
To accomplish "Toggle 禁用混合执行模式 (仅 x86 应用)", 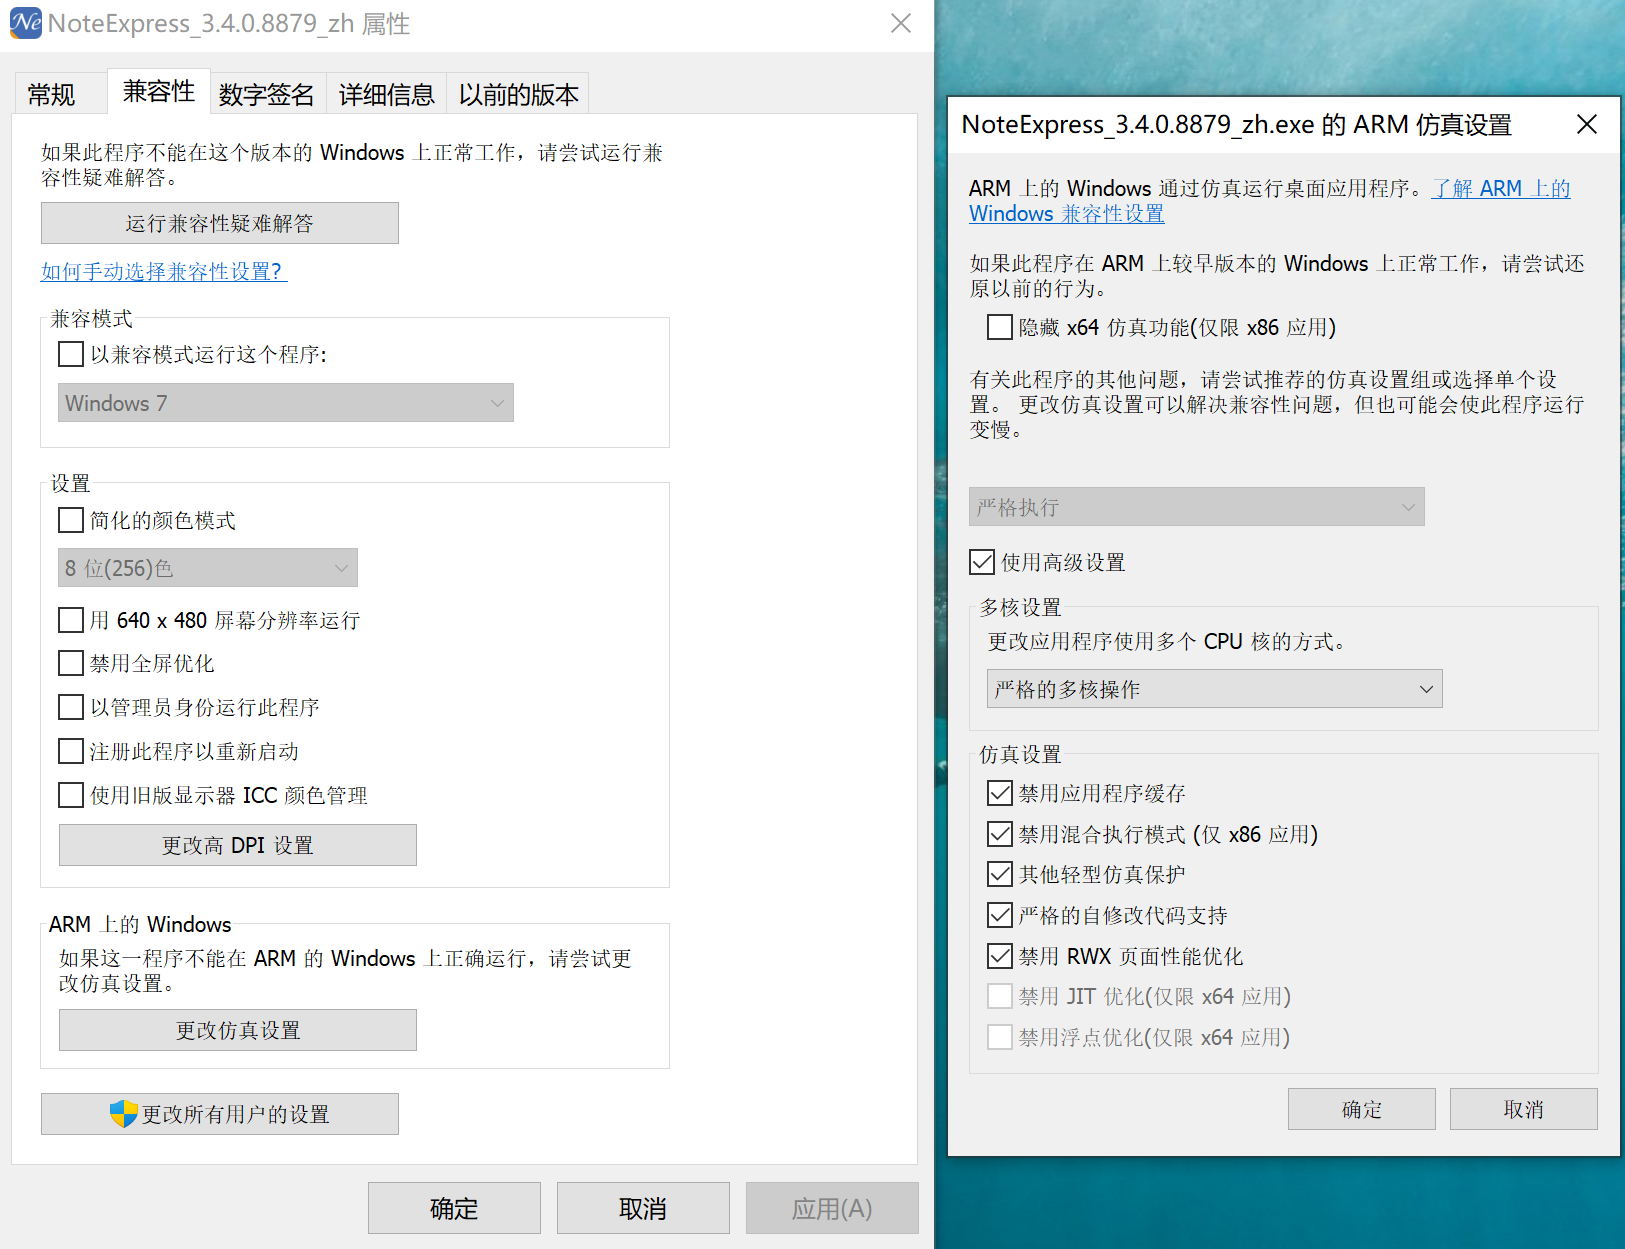I will [1000, 834].
